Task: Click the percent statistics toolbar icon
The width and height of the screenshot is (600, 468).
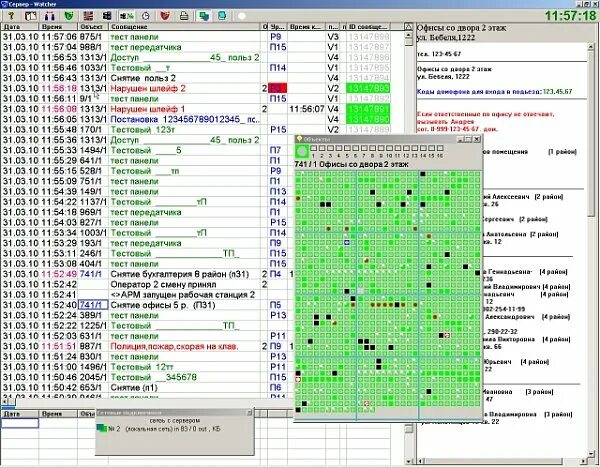Action: (126, 16)
